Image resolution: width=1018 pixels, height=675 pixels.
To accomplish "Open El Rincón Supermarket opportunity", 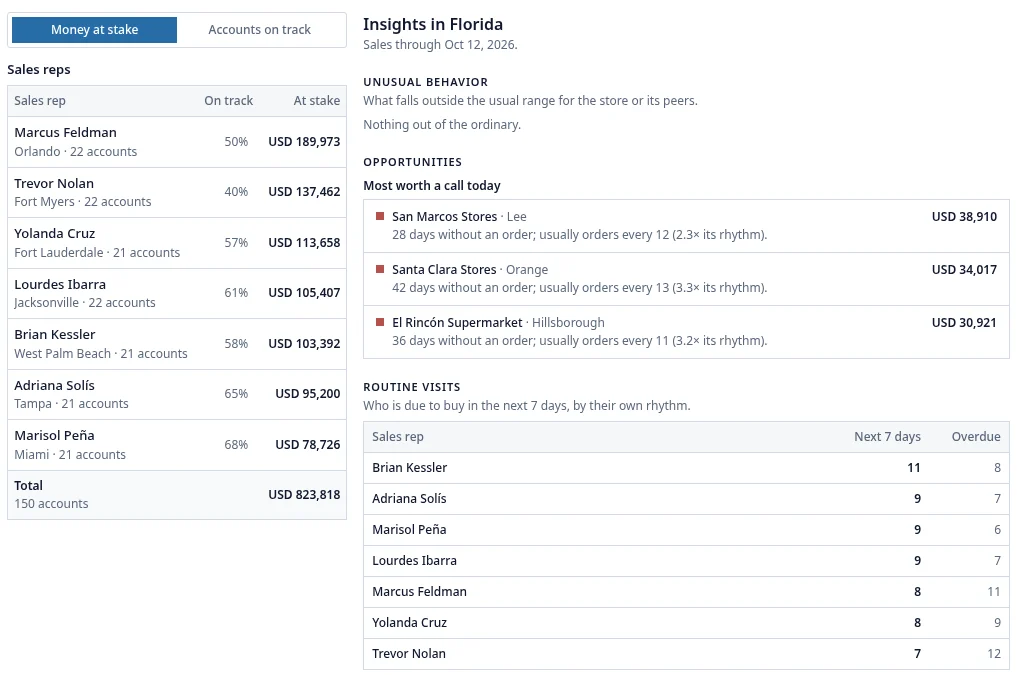I will 686,332.
